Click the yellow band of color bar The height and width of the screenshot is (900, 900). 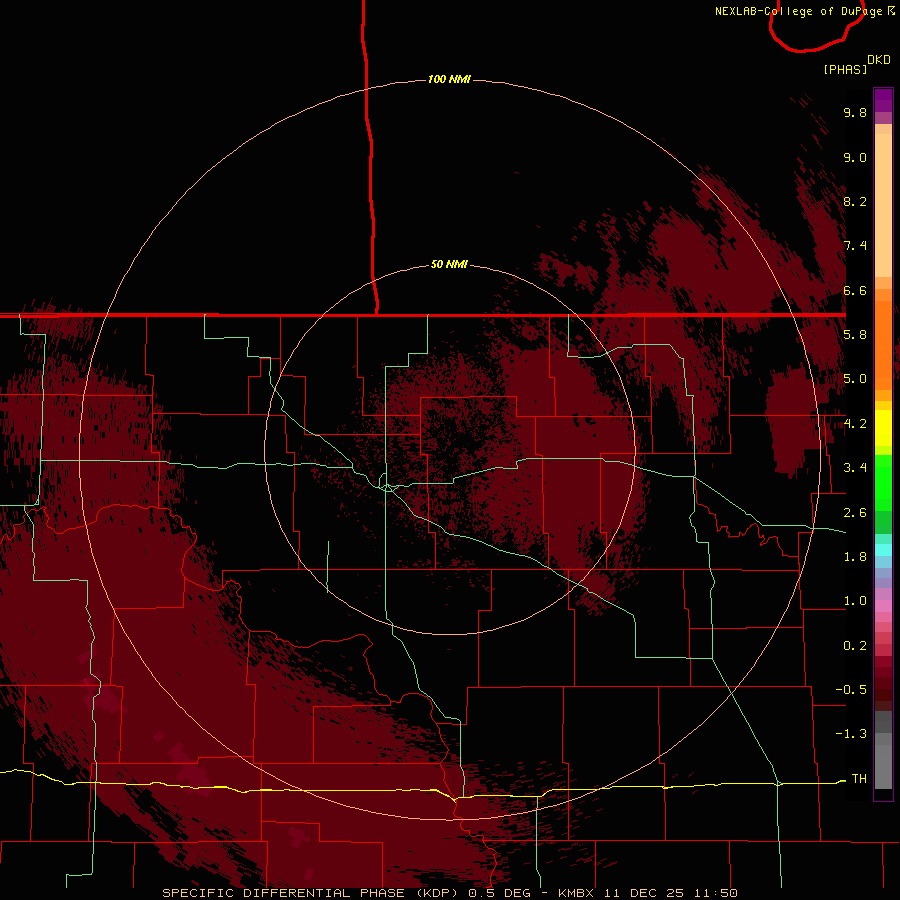click(883, 428)
